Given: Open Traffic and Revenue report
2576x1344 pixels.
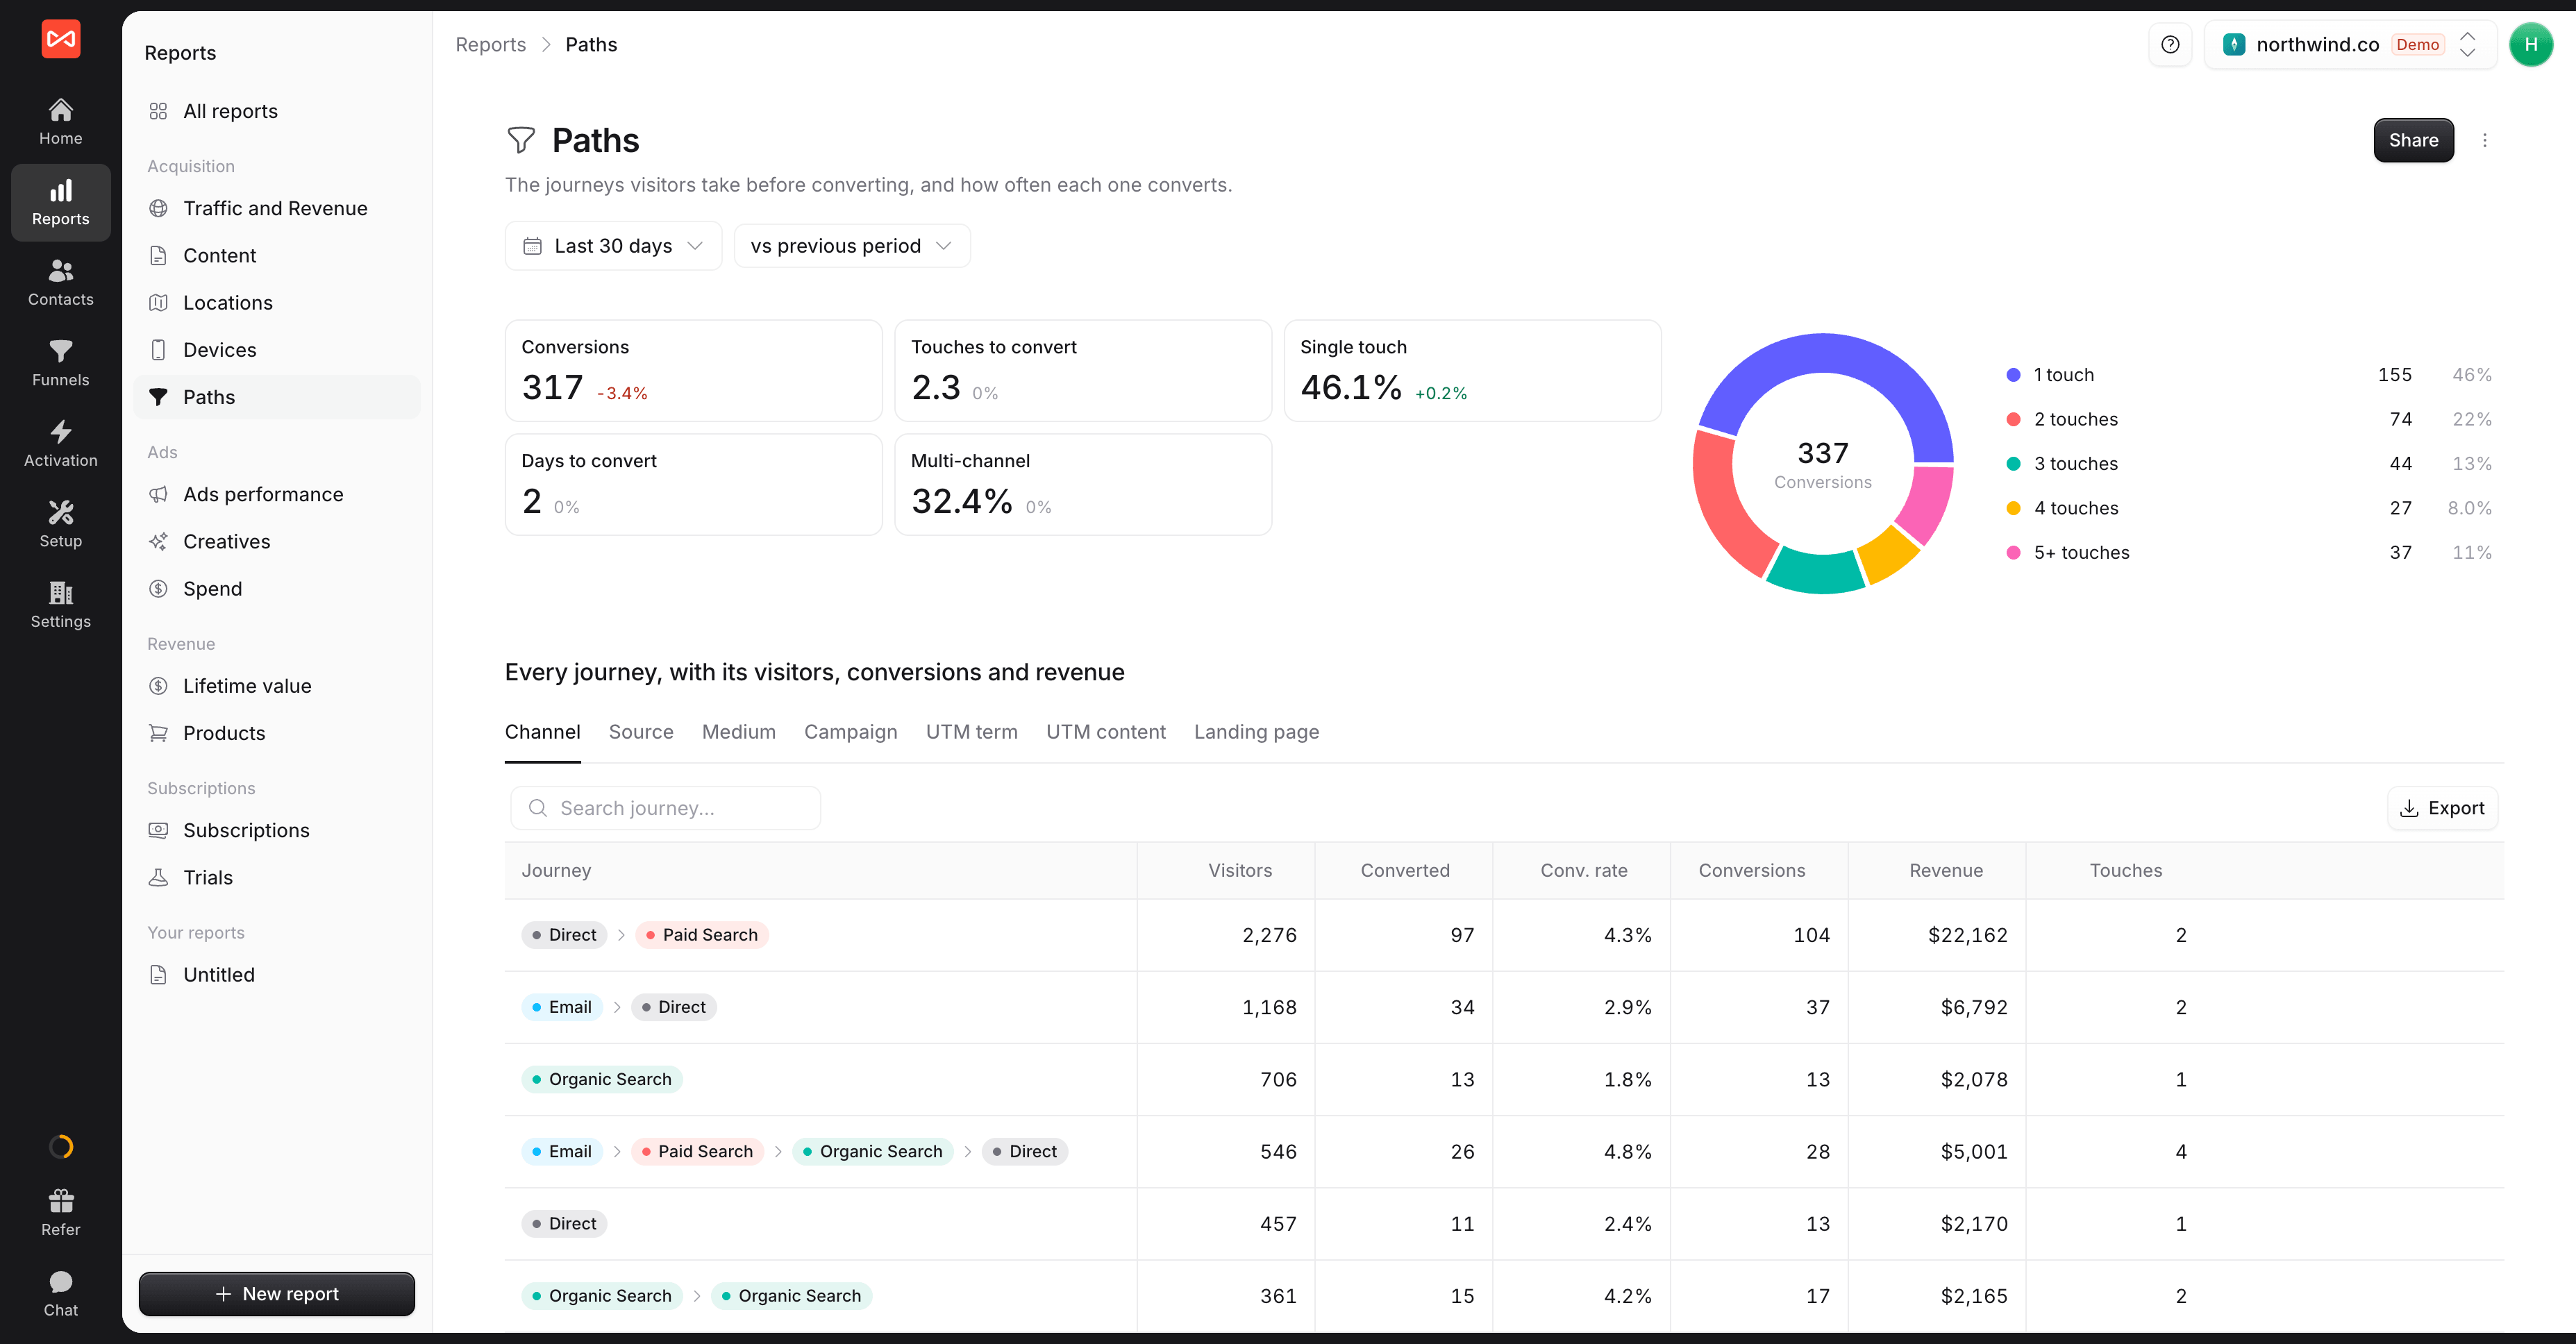Looking at the screenshot, I should tap(277, 208).
